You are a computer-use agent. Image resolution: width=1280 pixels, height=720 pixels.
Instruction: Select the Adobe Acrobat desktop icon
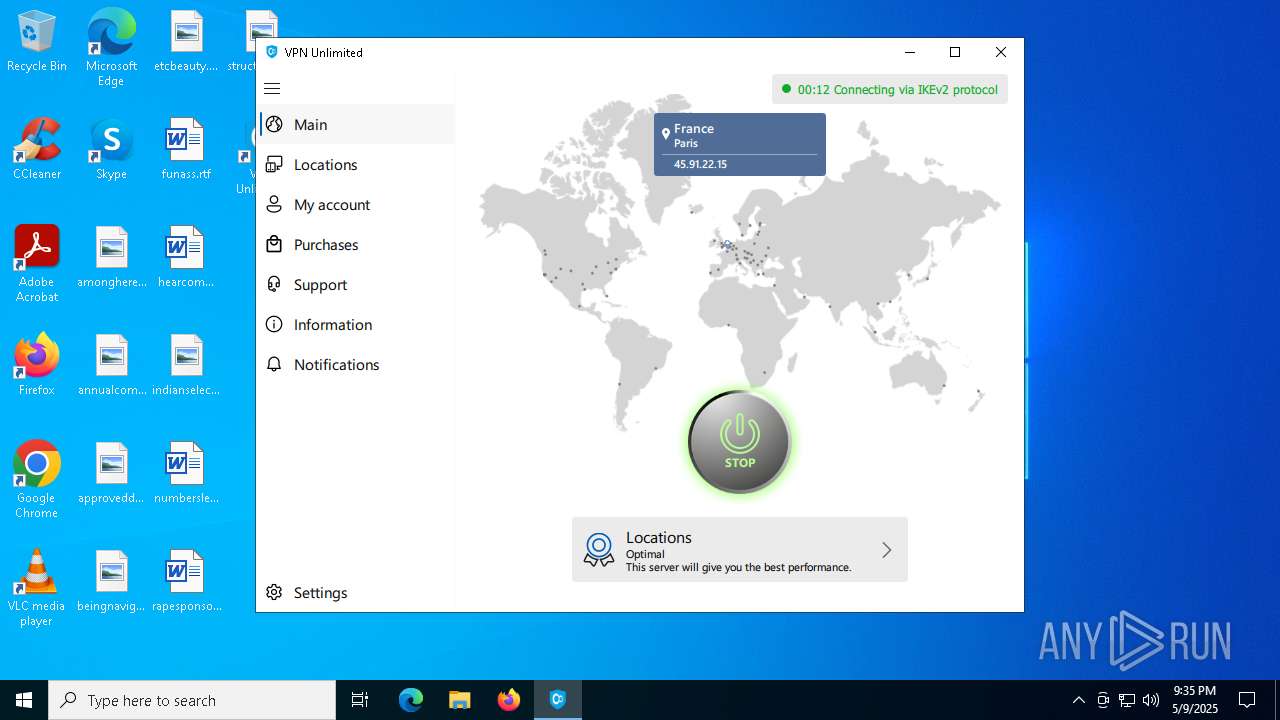coord(37,264)
